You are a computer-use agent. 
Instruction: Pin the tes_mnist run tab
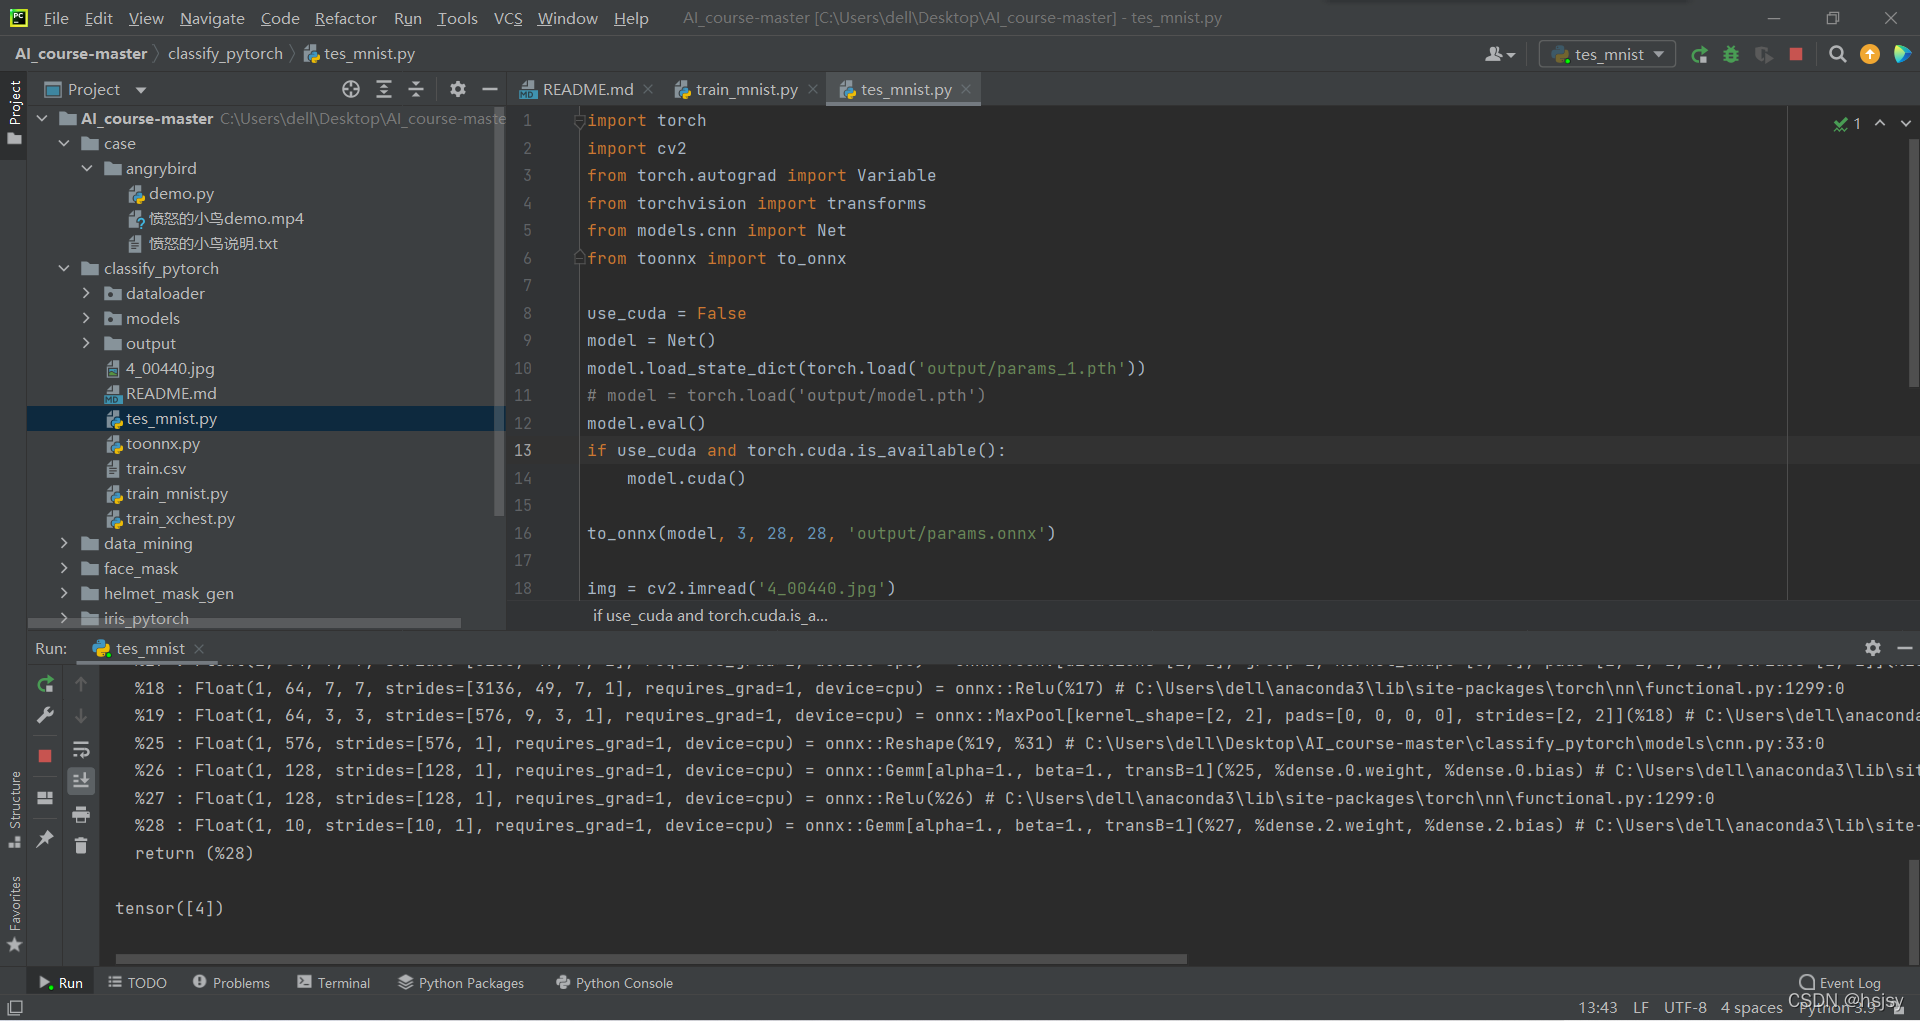45,839
